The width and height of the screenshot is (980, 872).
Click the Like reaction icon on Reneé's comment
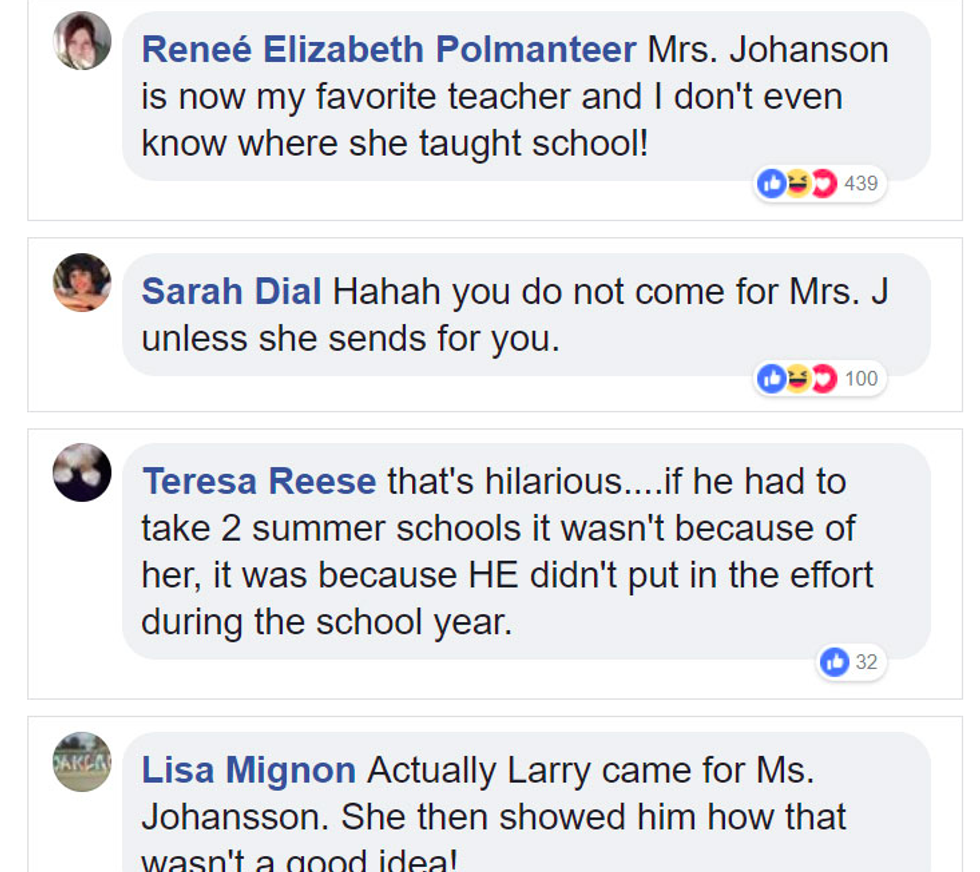[772, 183]
